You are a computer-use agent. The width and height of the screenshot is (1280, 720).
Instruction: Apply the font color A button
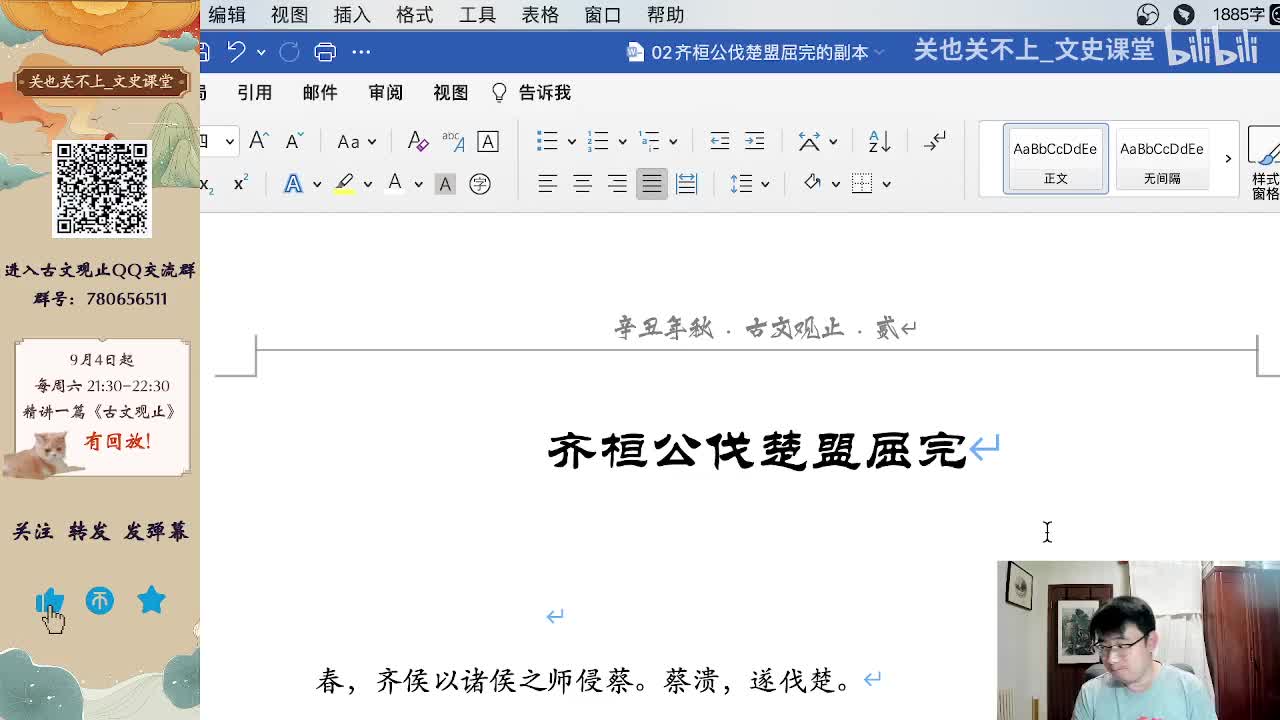(x=395, y=183)
